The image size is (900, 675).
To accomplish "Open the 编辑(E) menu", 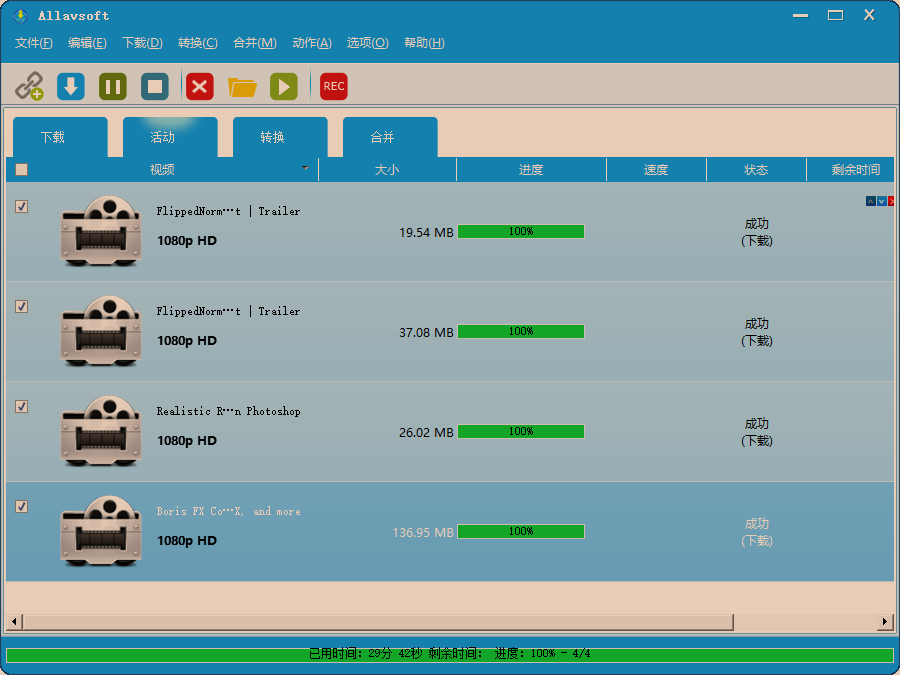I will [x=87, y=43].
